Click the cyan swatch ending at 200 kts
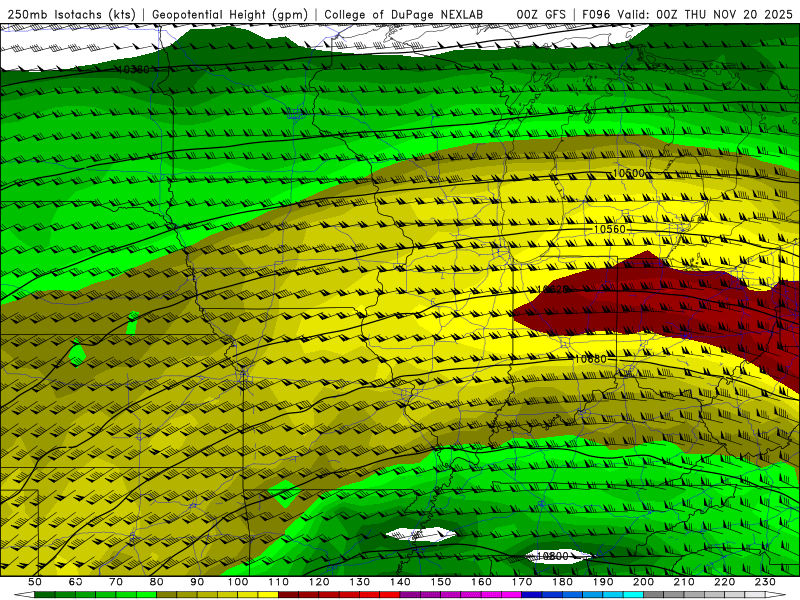800x600 pixels. point(633,595)
